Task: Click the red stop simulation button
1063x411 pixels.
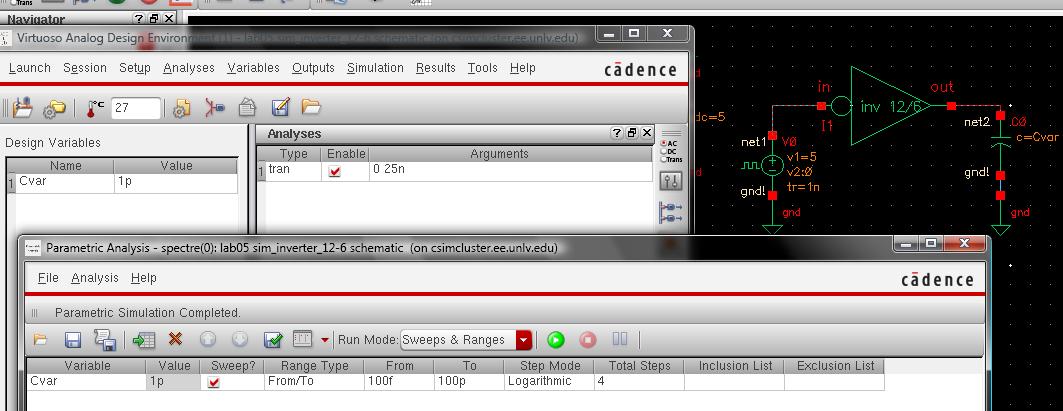Action: pyautogui.click(x=588, y=340)
